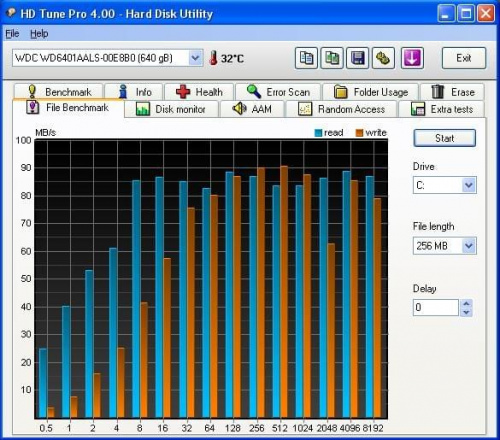Increase the Delay value with the up arrow

tap(466, 303)
